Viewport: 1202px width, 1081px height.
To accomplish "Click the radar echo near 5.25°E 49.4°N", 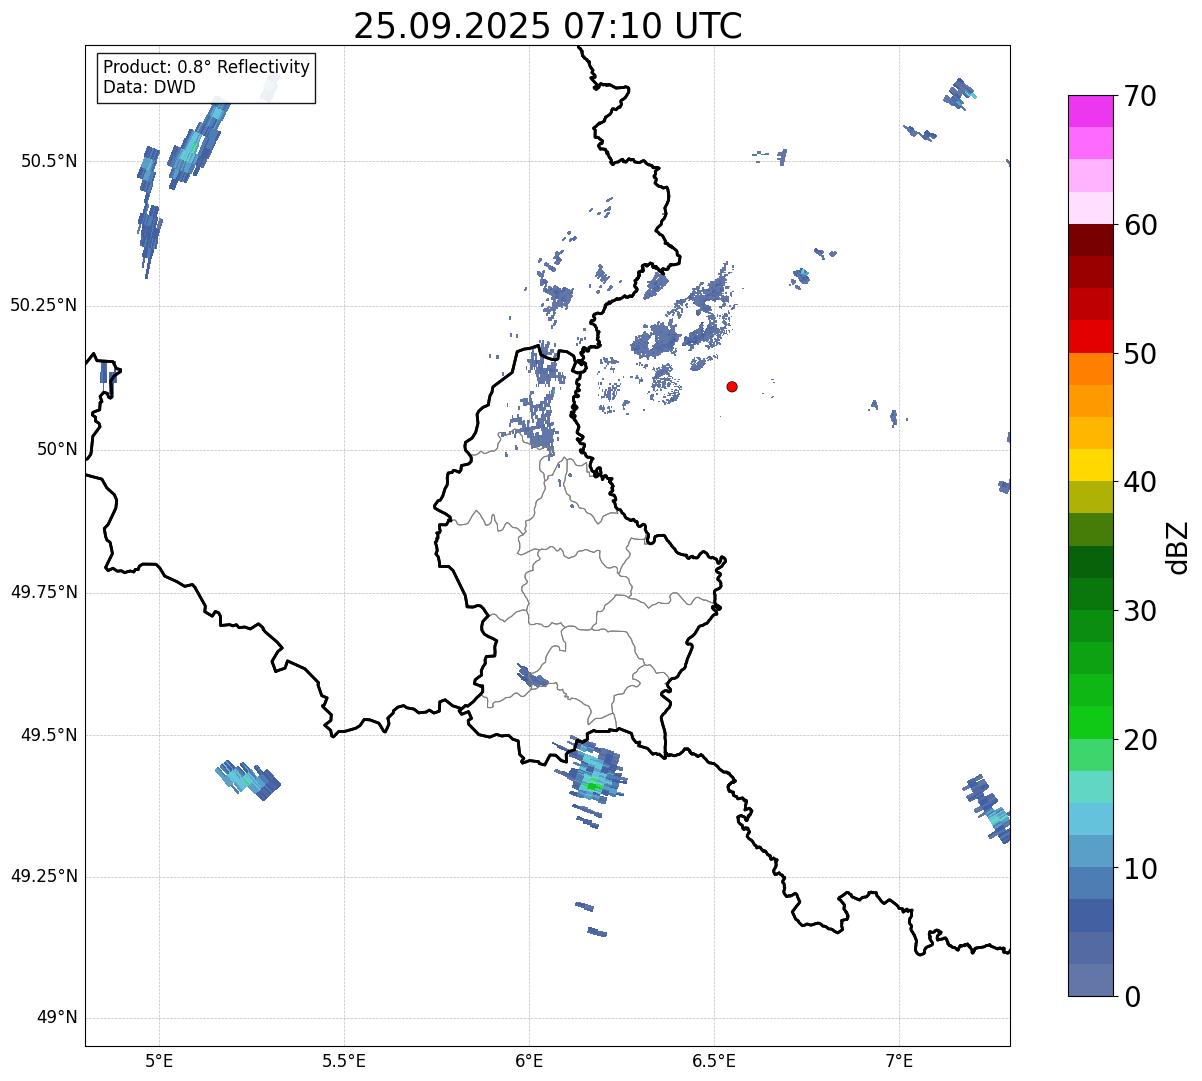I will (248, 778).
